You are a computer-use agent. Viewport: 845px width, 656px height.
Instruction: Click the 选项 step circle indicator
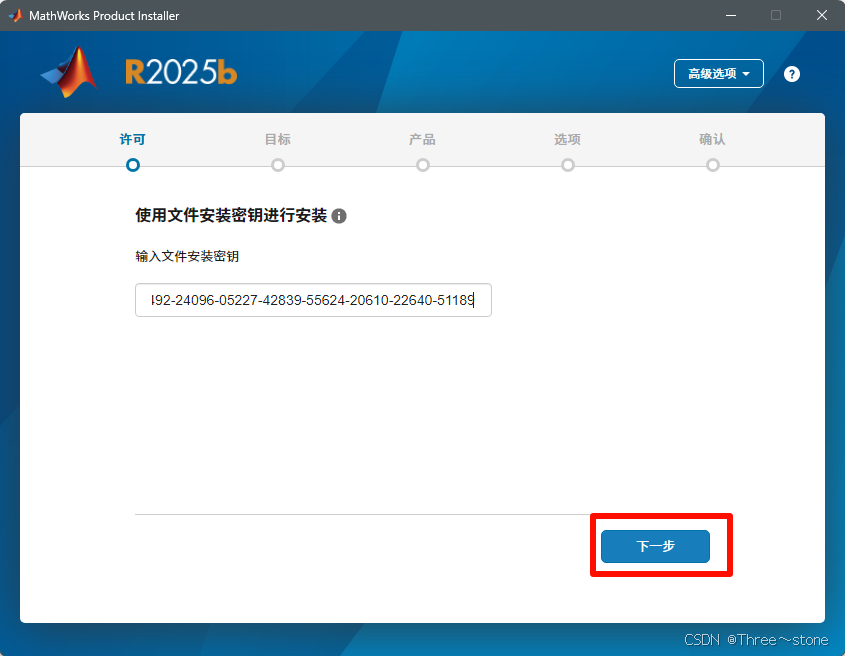click(x=567, y=165)
